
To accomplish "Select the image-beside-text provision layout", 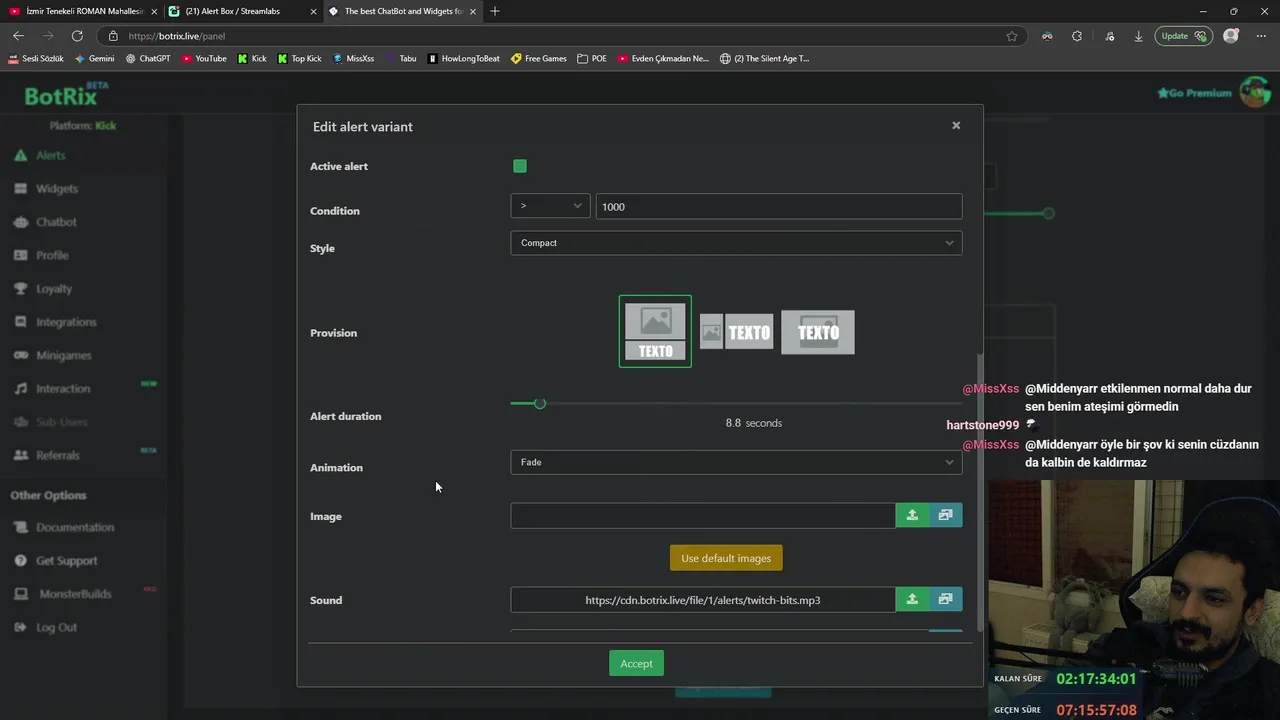I will click(736, 332).
